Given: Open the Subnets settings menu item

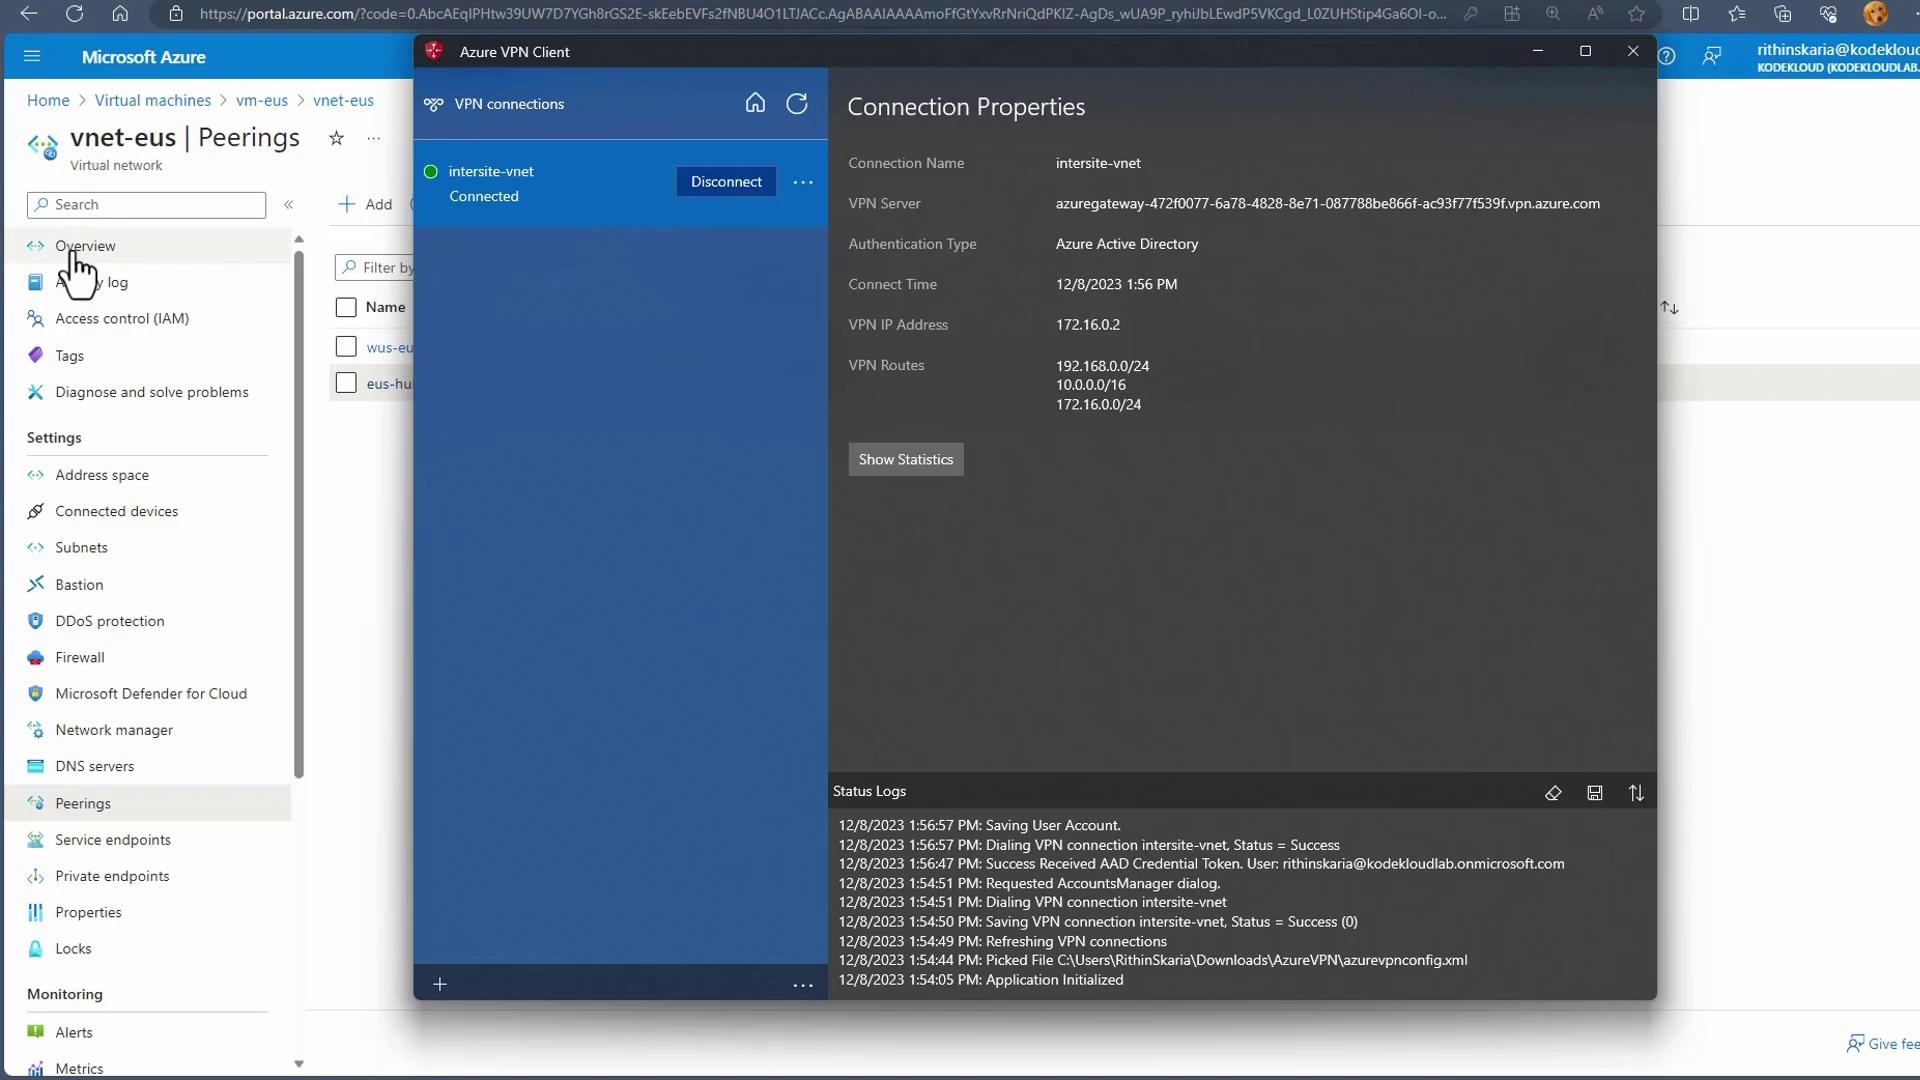Looking at the screenshot, I should 81,548.
